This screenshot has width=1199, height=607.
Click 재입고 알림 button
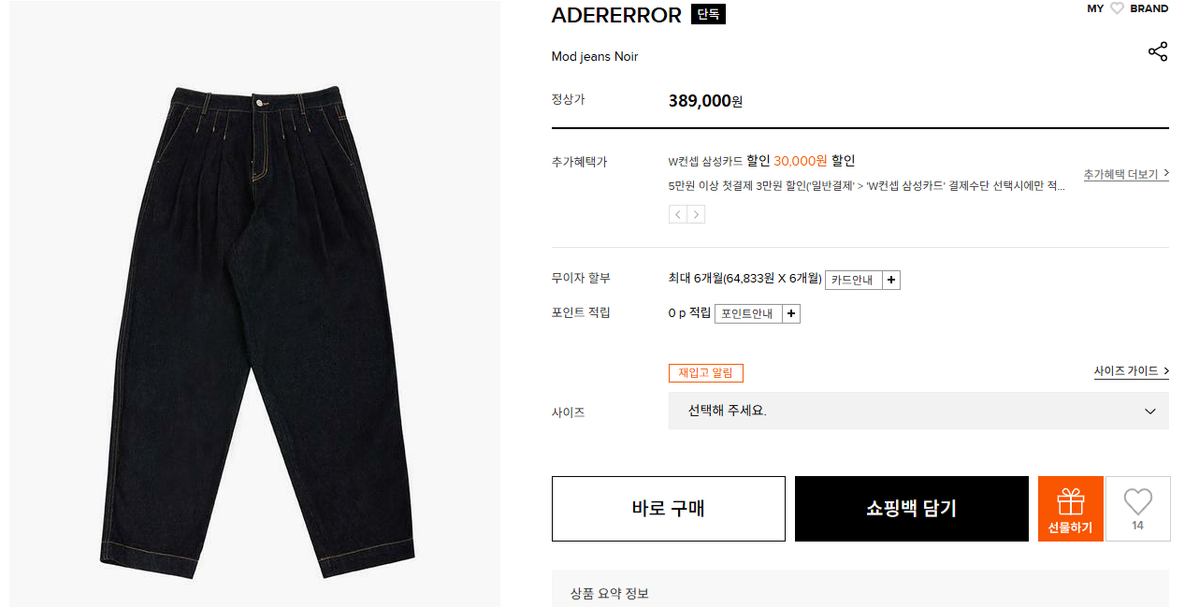706,373
